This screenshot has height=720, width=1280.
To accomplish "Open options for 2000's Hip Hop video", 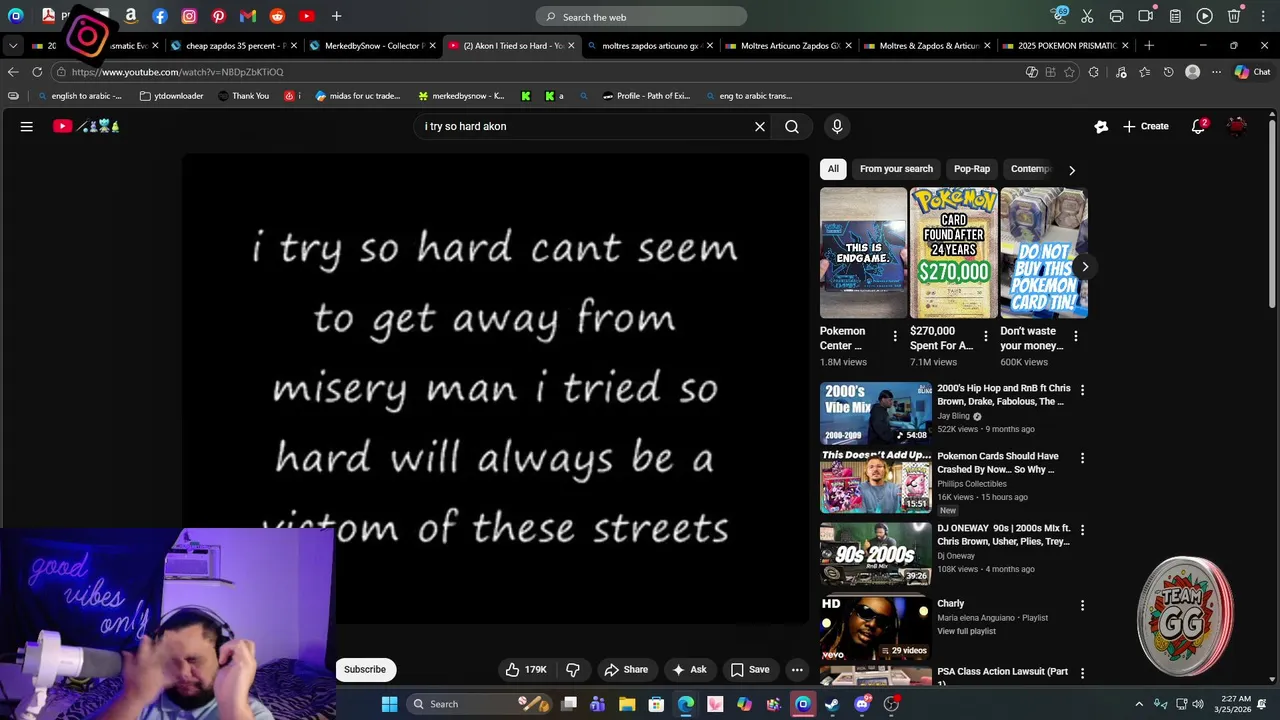I will point(1082,390).
